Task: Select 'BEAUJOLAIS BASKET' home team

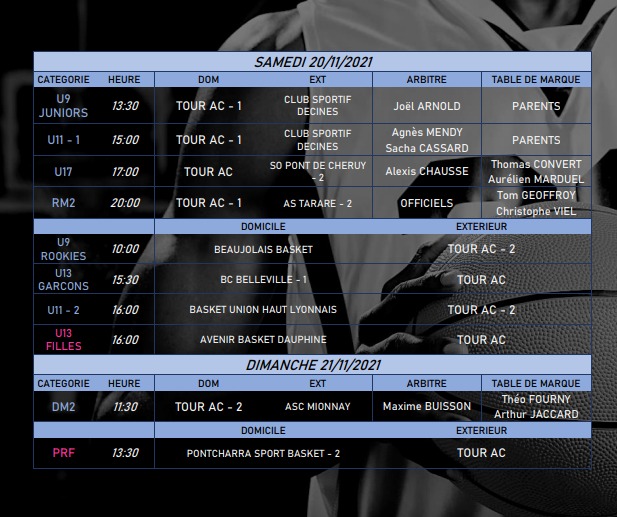Action: tap(263, 249)
